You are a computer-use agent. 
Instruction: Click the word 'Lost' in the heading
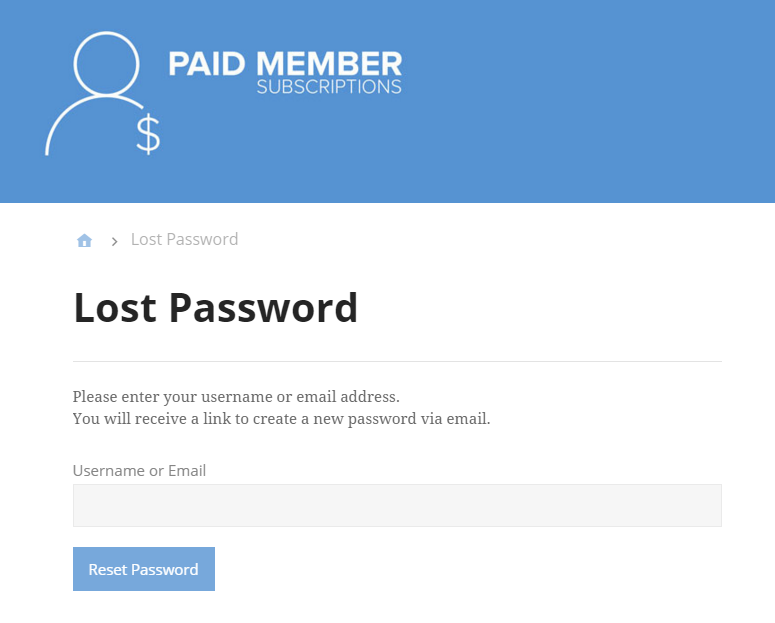[115, 308]
